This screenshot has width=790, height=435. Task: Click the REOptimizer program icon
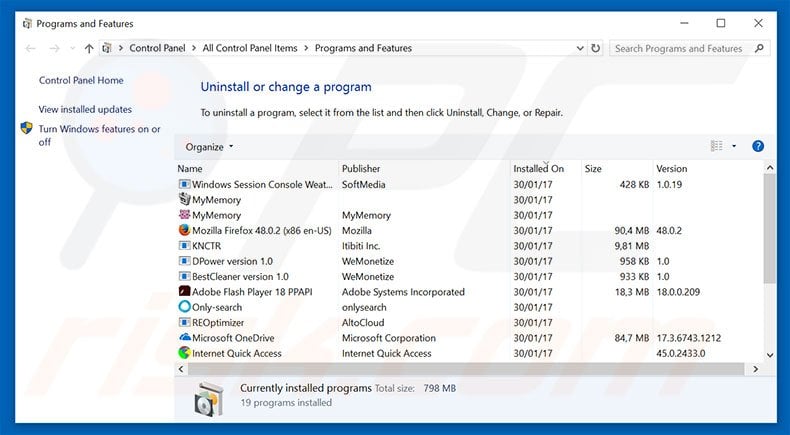(x=185, y=323)
